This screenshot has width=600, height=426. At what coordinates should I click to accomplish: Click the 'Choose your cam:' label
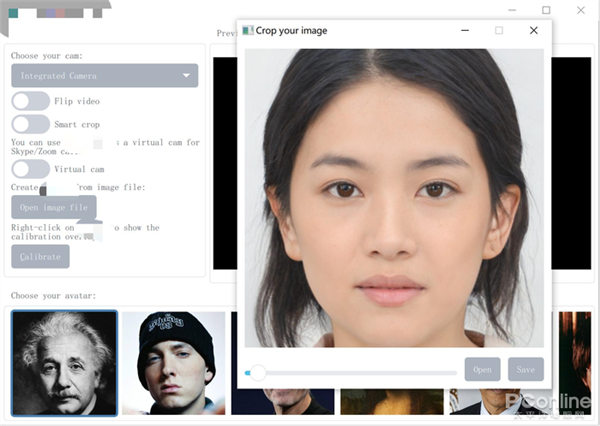click(47, 56)
